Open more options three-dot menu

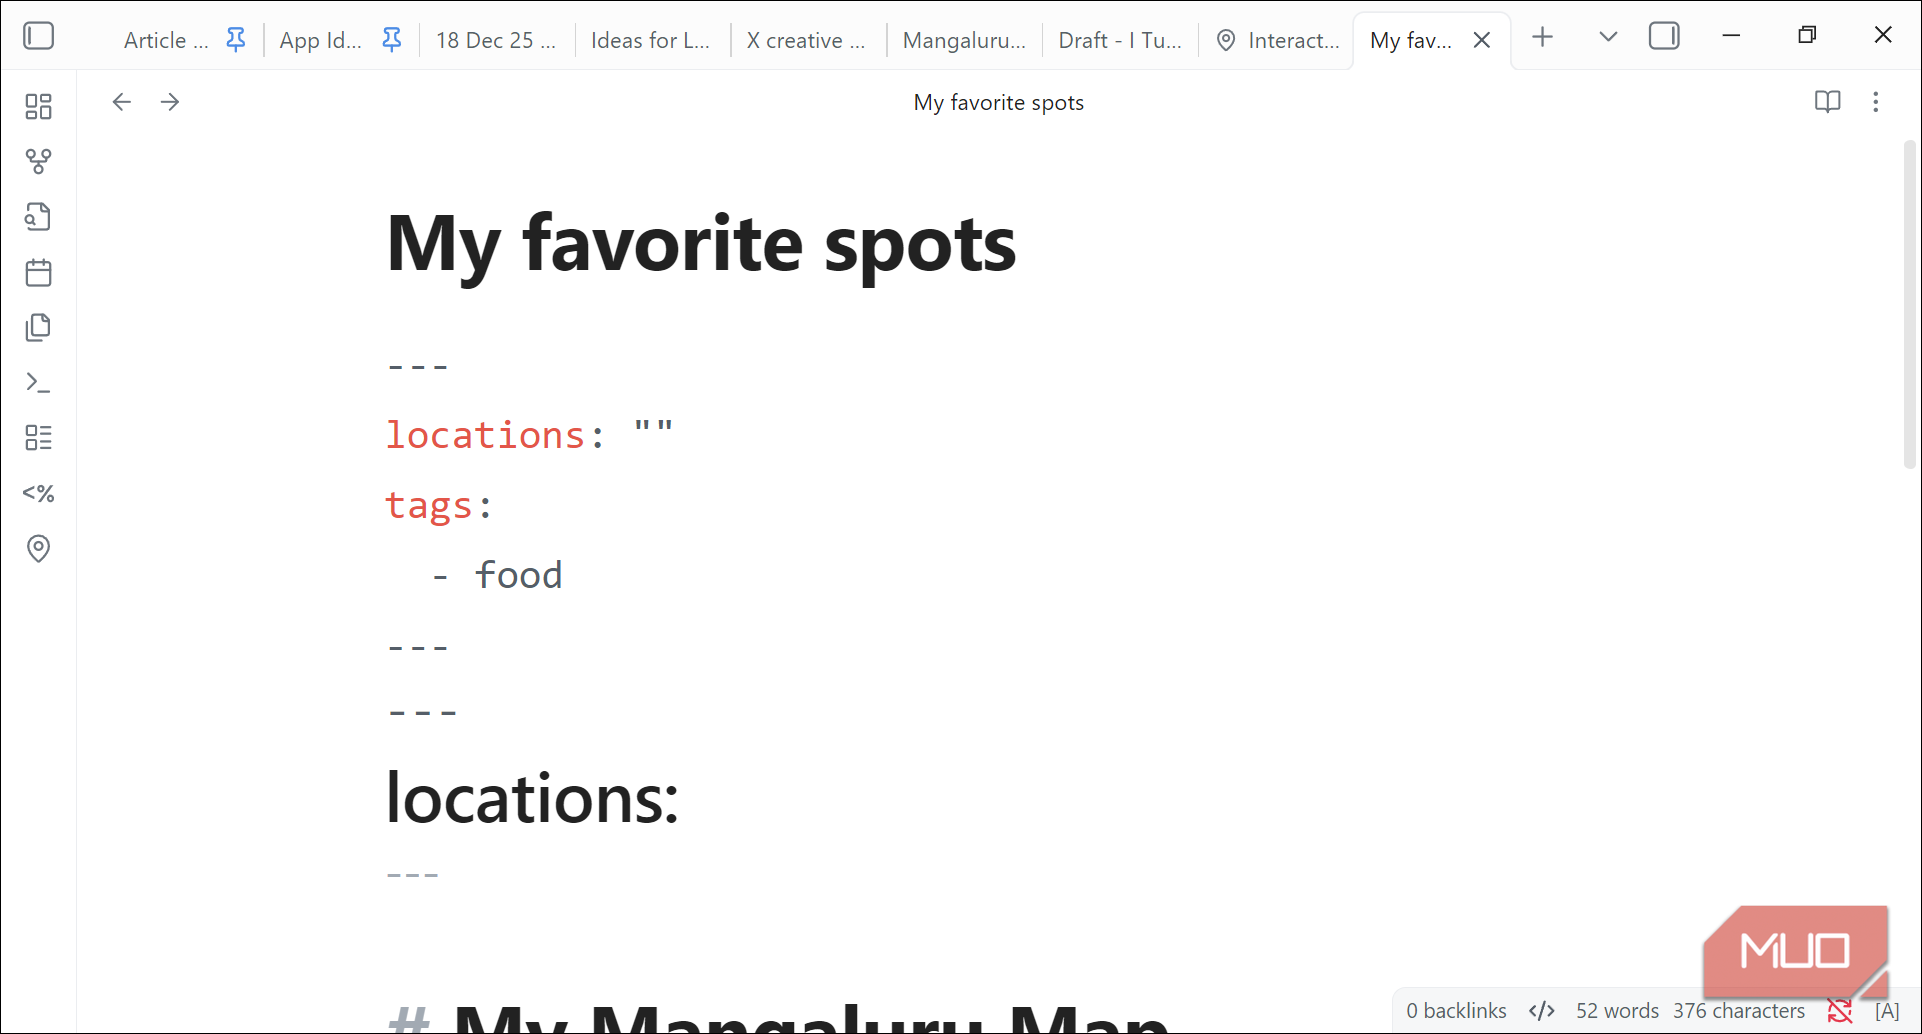[x=1876, y=102]
